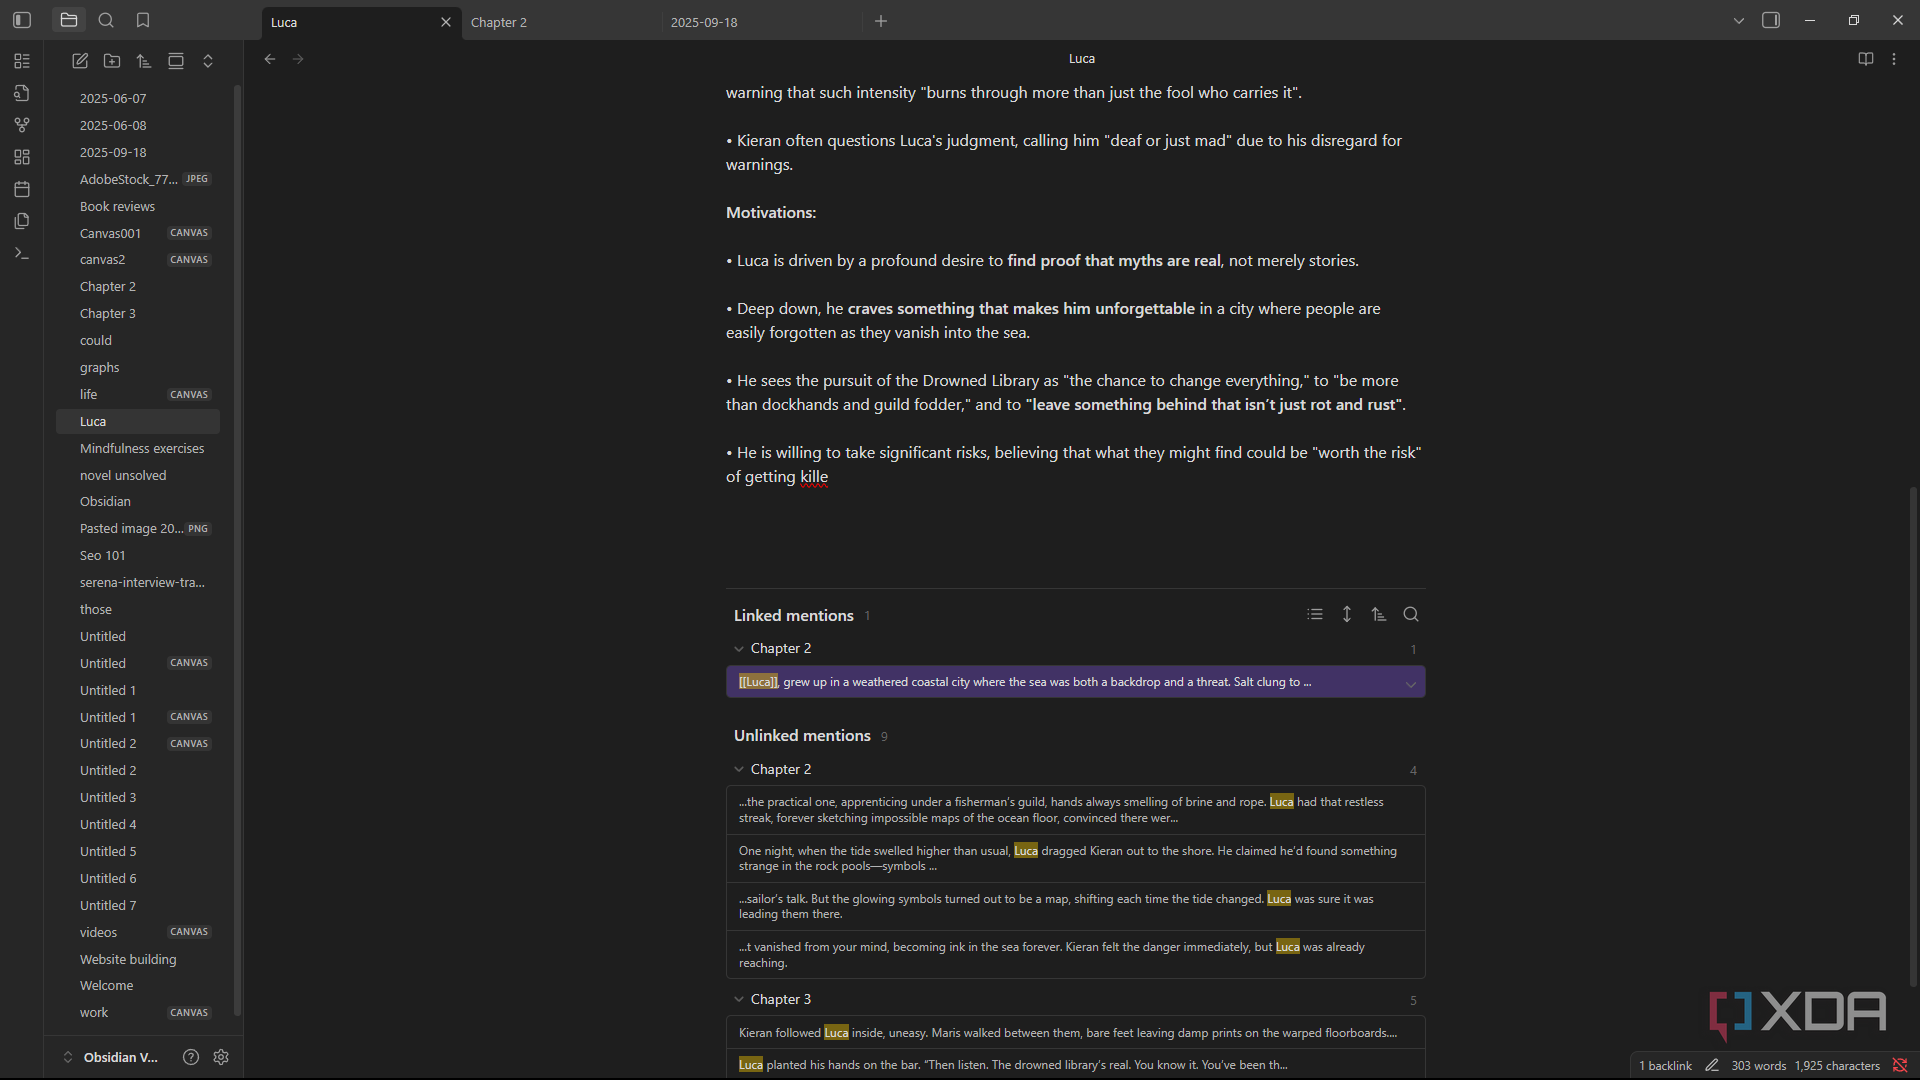Open the file explorer folder icon
The height and width of the screenshot is (1080, 1920).
(69, 20)
